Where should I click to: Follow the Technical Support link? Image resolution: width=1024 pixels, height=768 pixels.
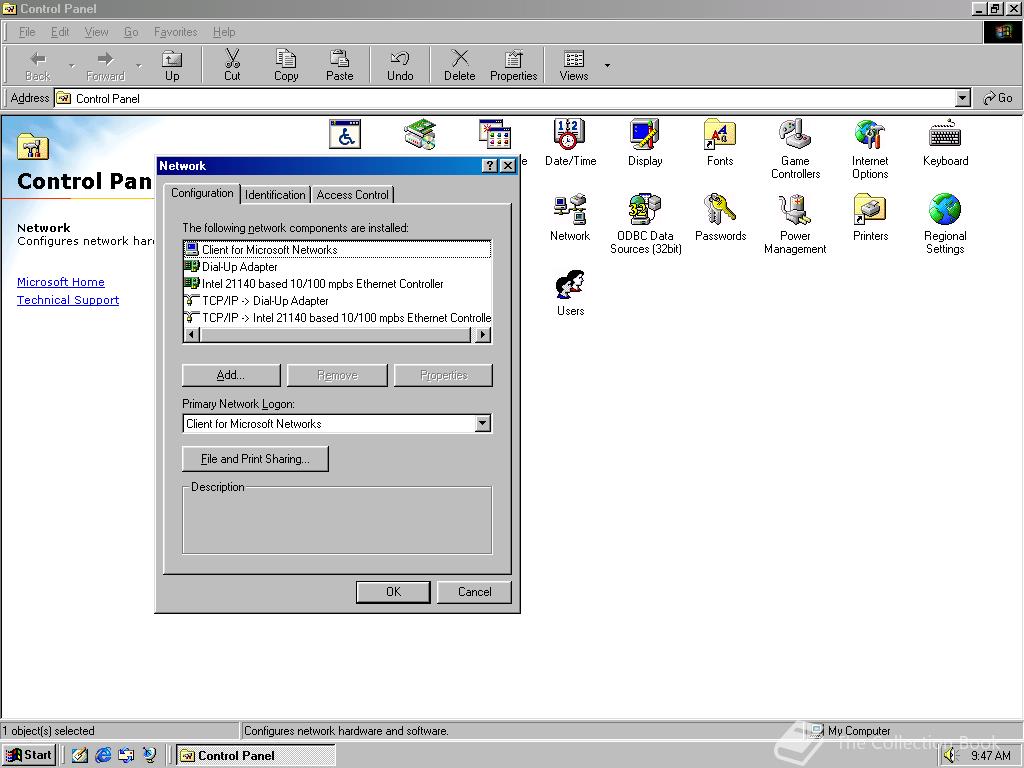68,300
